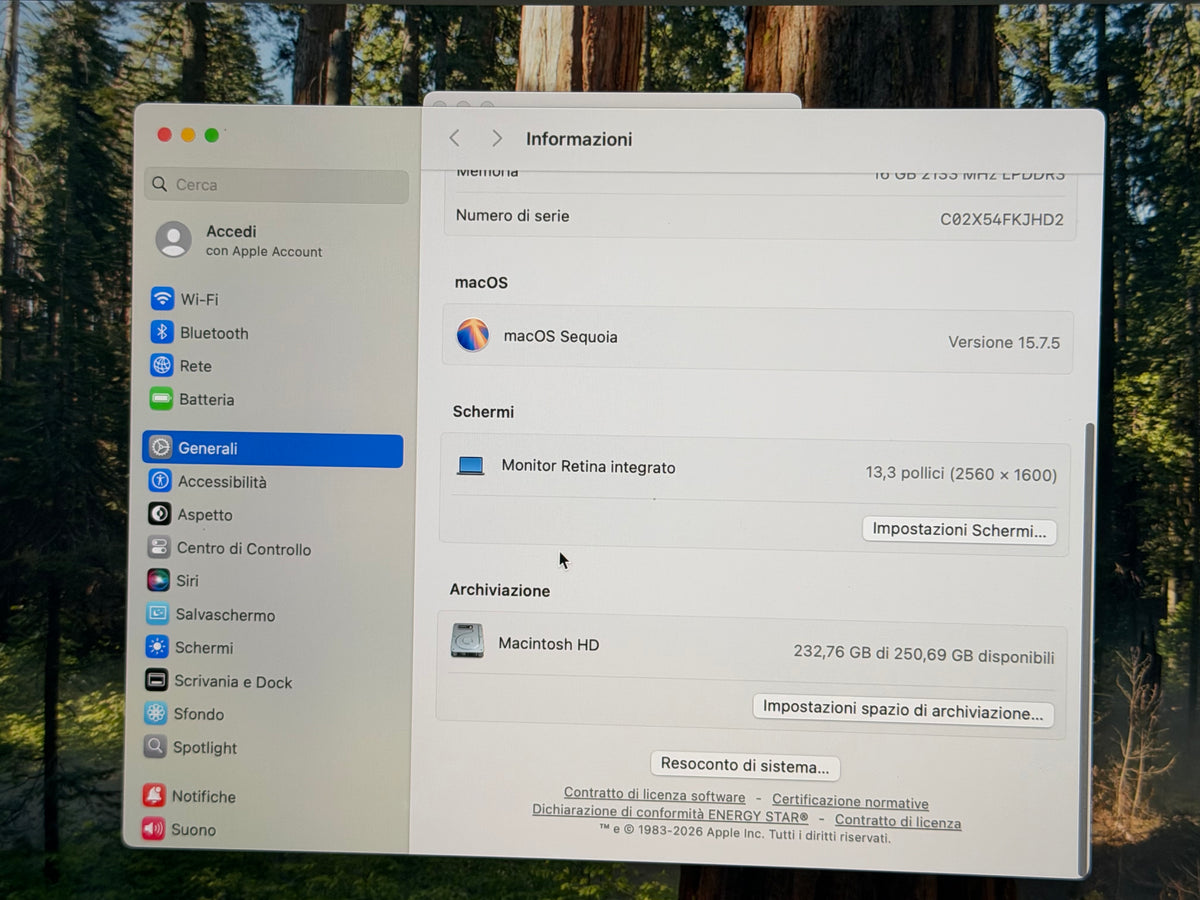Open Impostazioni spazio di archiviazione
This screenshot has width=1200, height=900.
pyautogui.click(x=903, y=712)
